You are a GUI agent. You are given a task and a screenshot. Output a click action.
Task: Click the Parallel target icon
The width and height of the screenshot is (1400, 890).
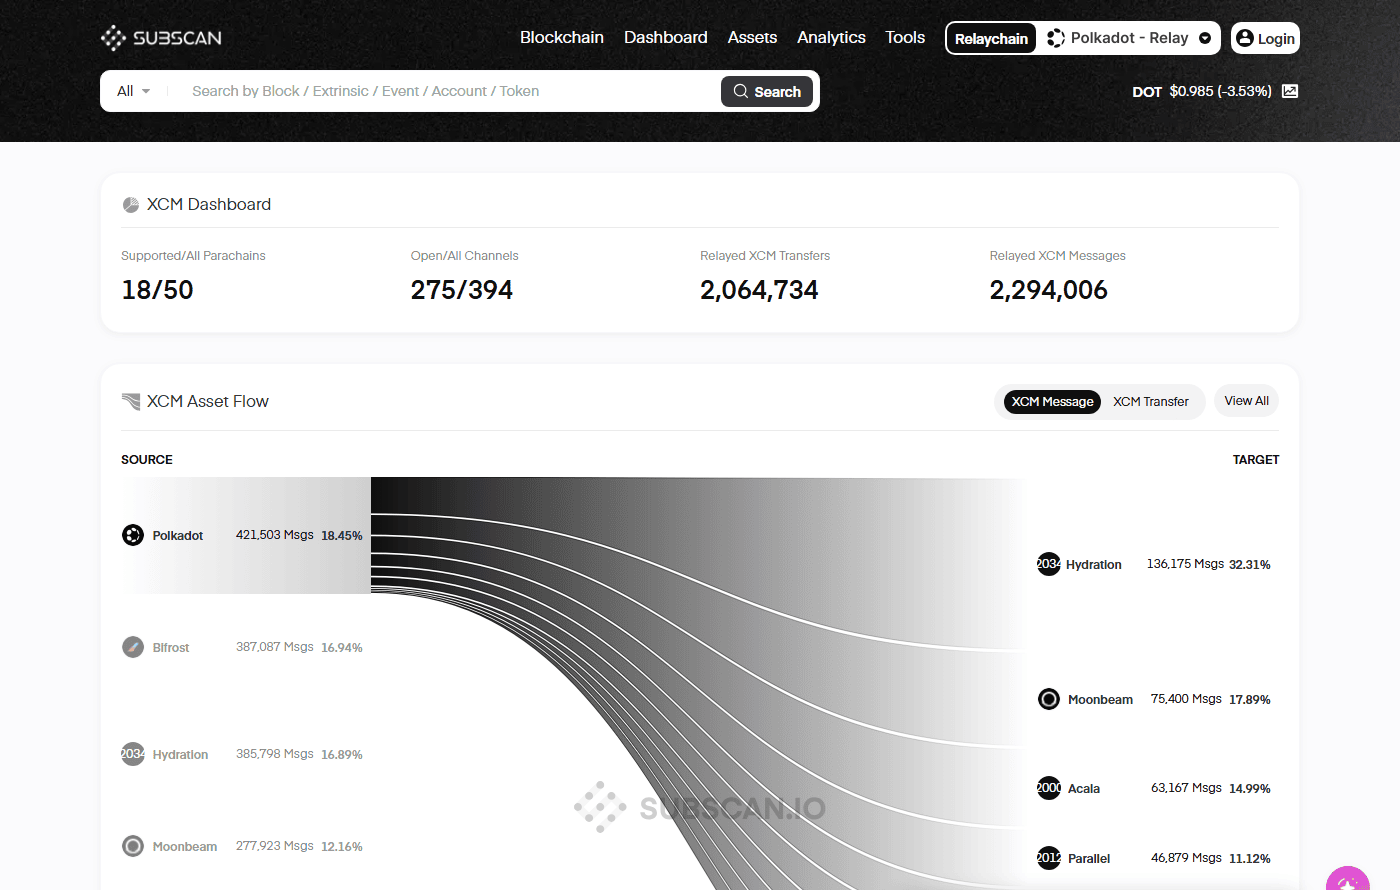pyautogui.click(x=1048, y=858)
